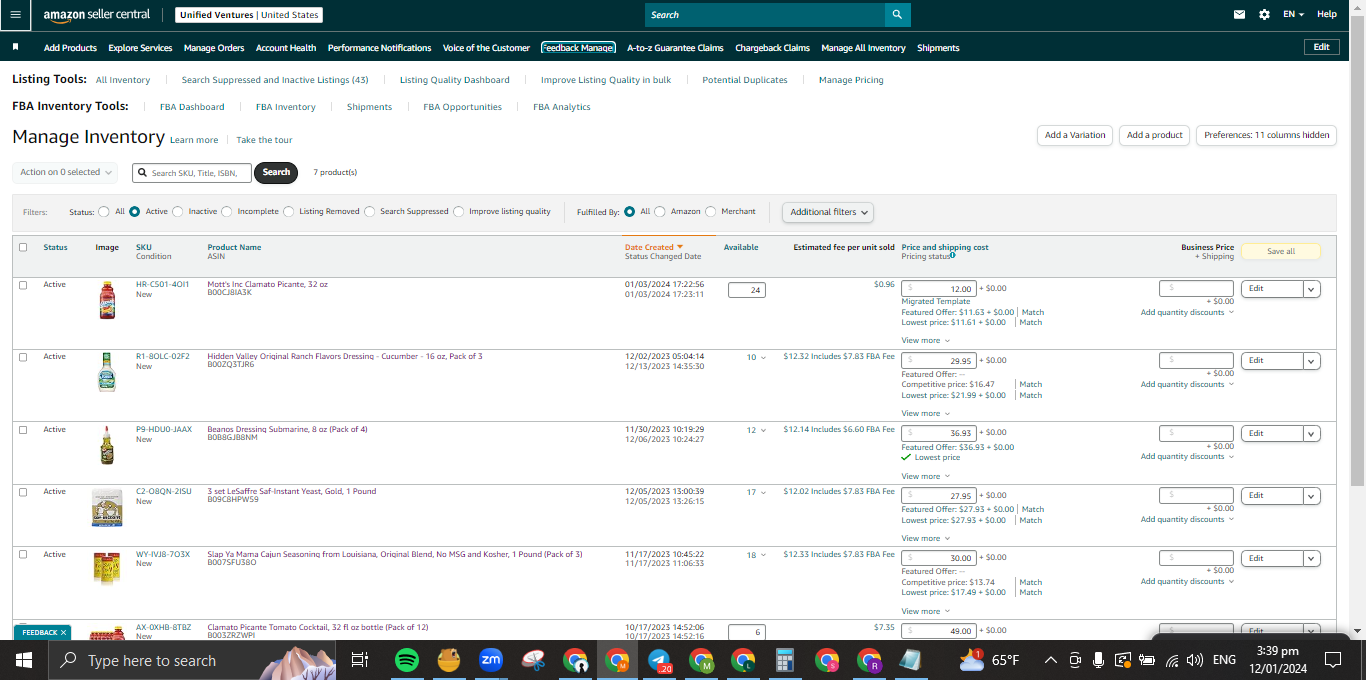
Task: Open the settings gear icon
Action: click(1265, 15)
